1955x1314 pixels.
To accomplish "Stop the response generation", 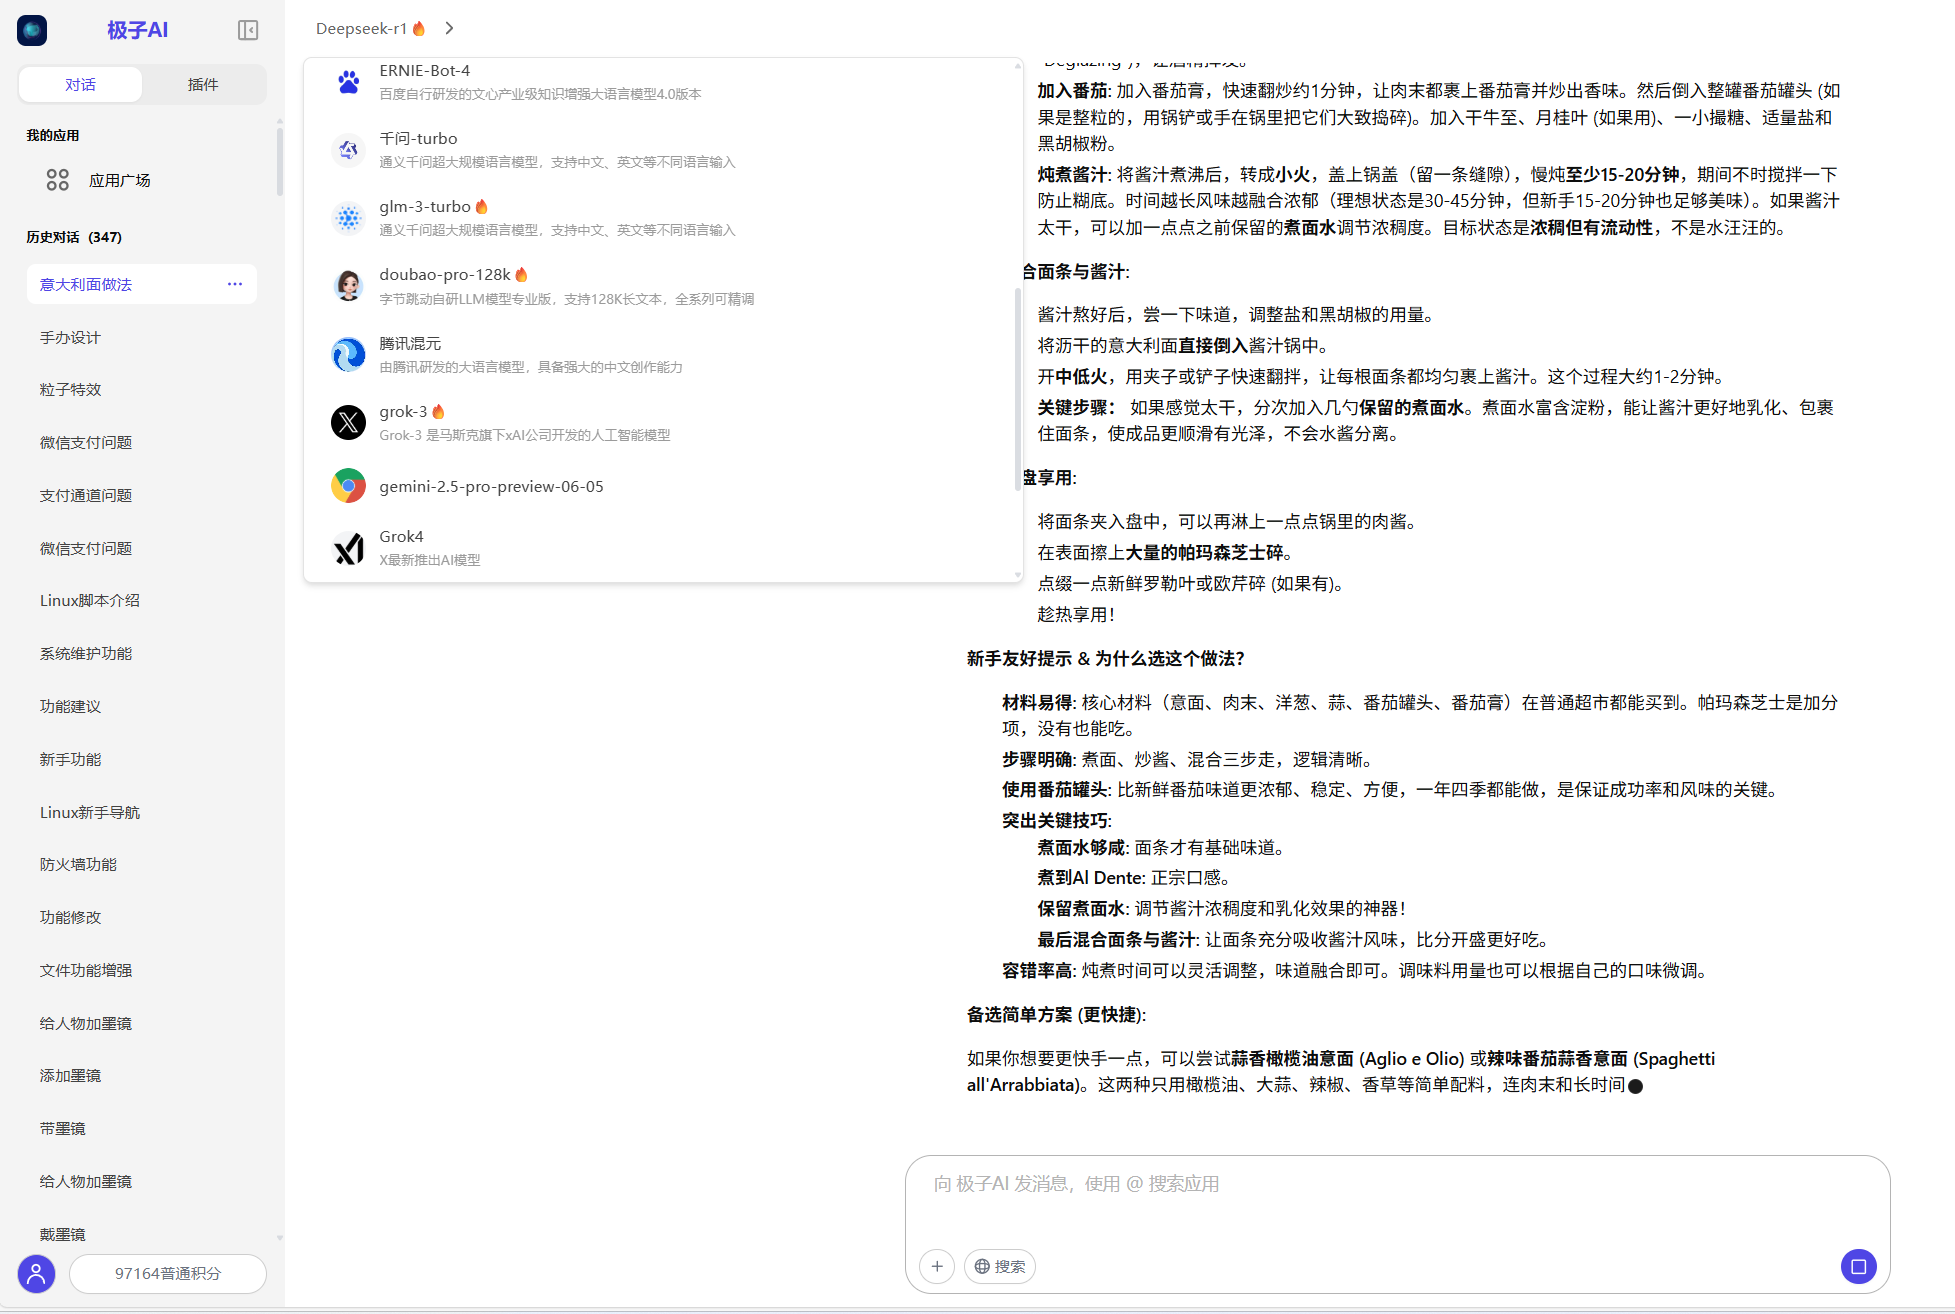I will 1858,1266.
